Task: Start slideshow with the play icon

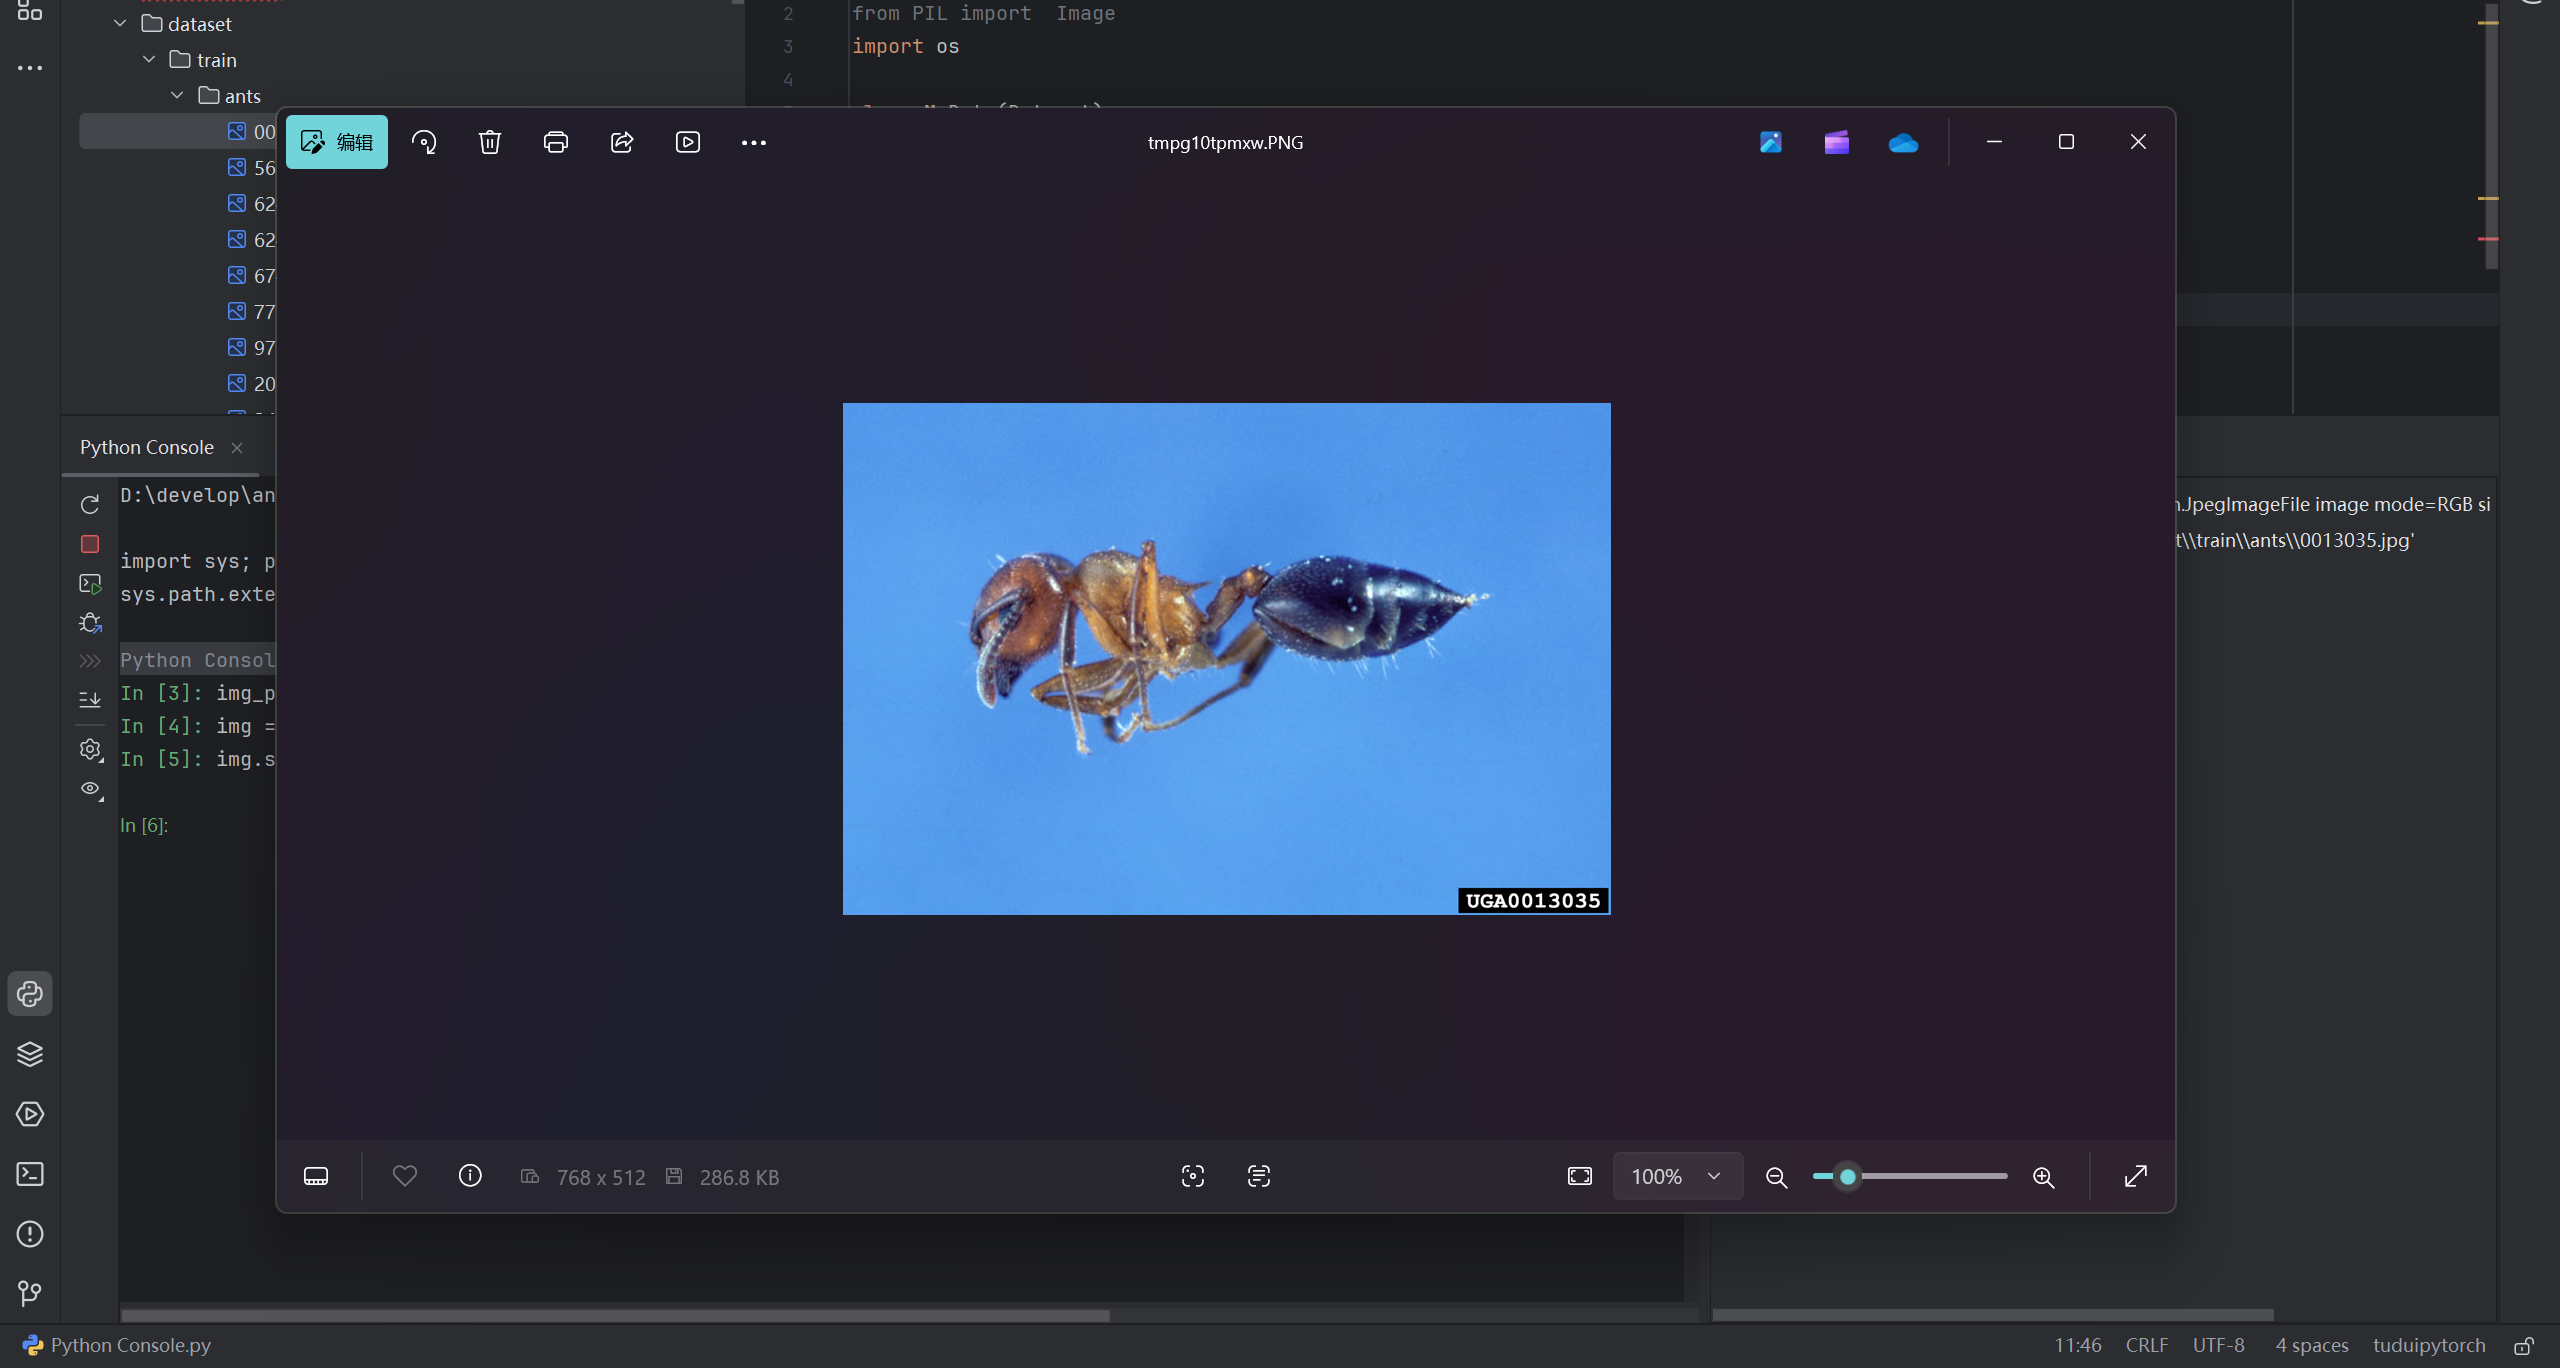Action: point(688,142)
